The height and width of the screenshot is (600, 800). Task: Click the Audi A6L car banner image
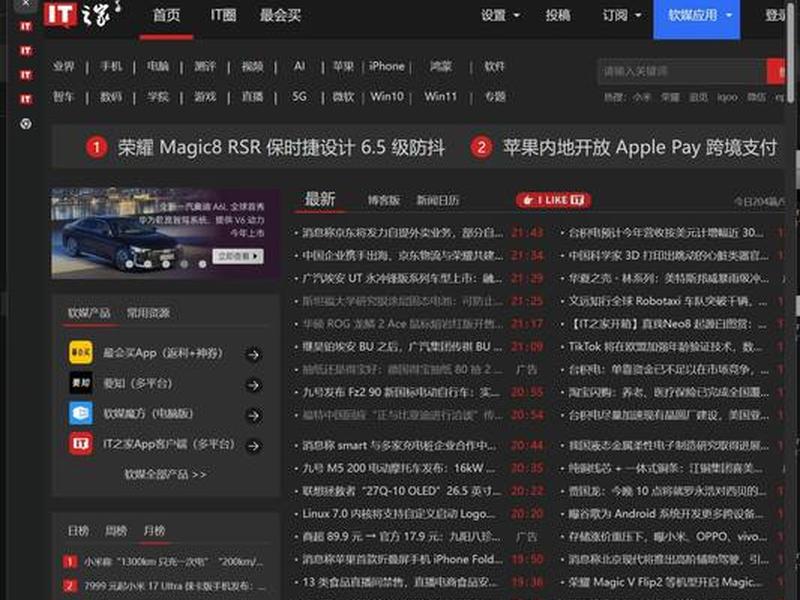pyautogui.click(x=165, y=233)
